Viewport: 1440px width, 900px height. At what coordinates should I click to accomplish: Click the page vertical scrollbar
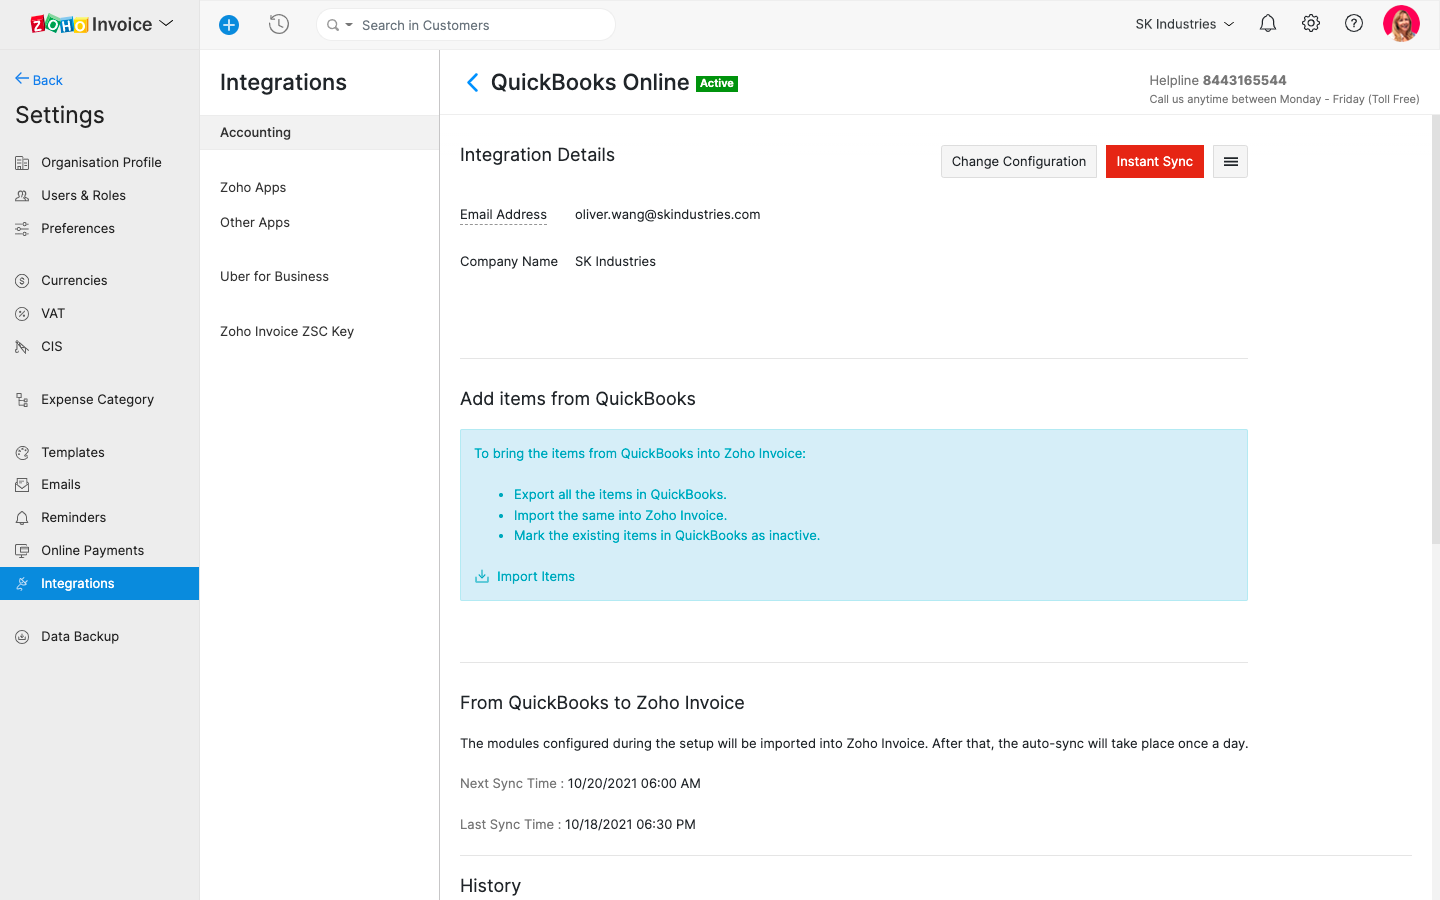click(1435, 330)
